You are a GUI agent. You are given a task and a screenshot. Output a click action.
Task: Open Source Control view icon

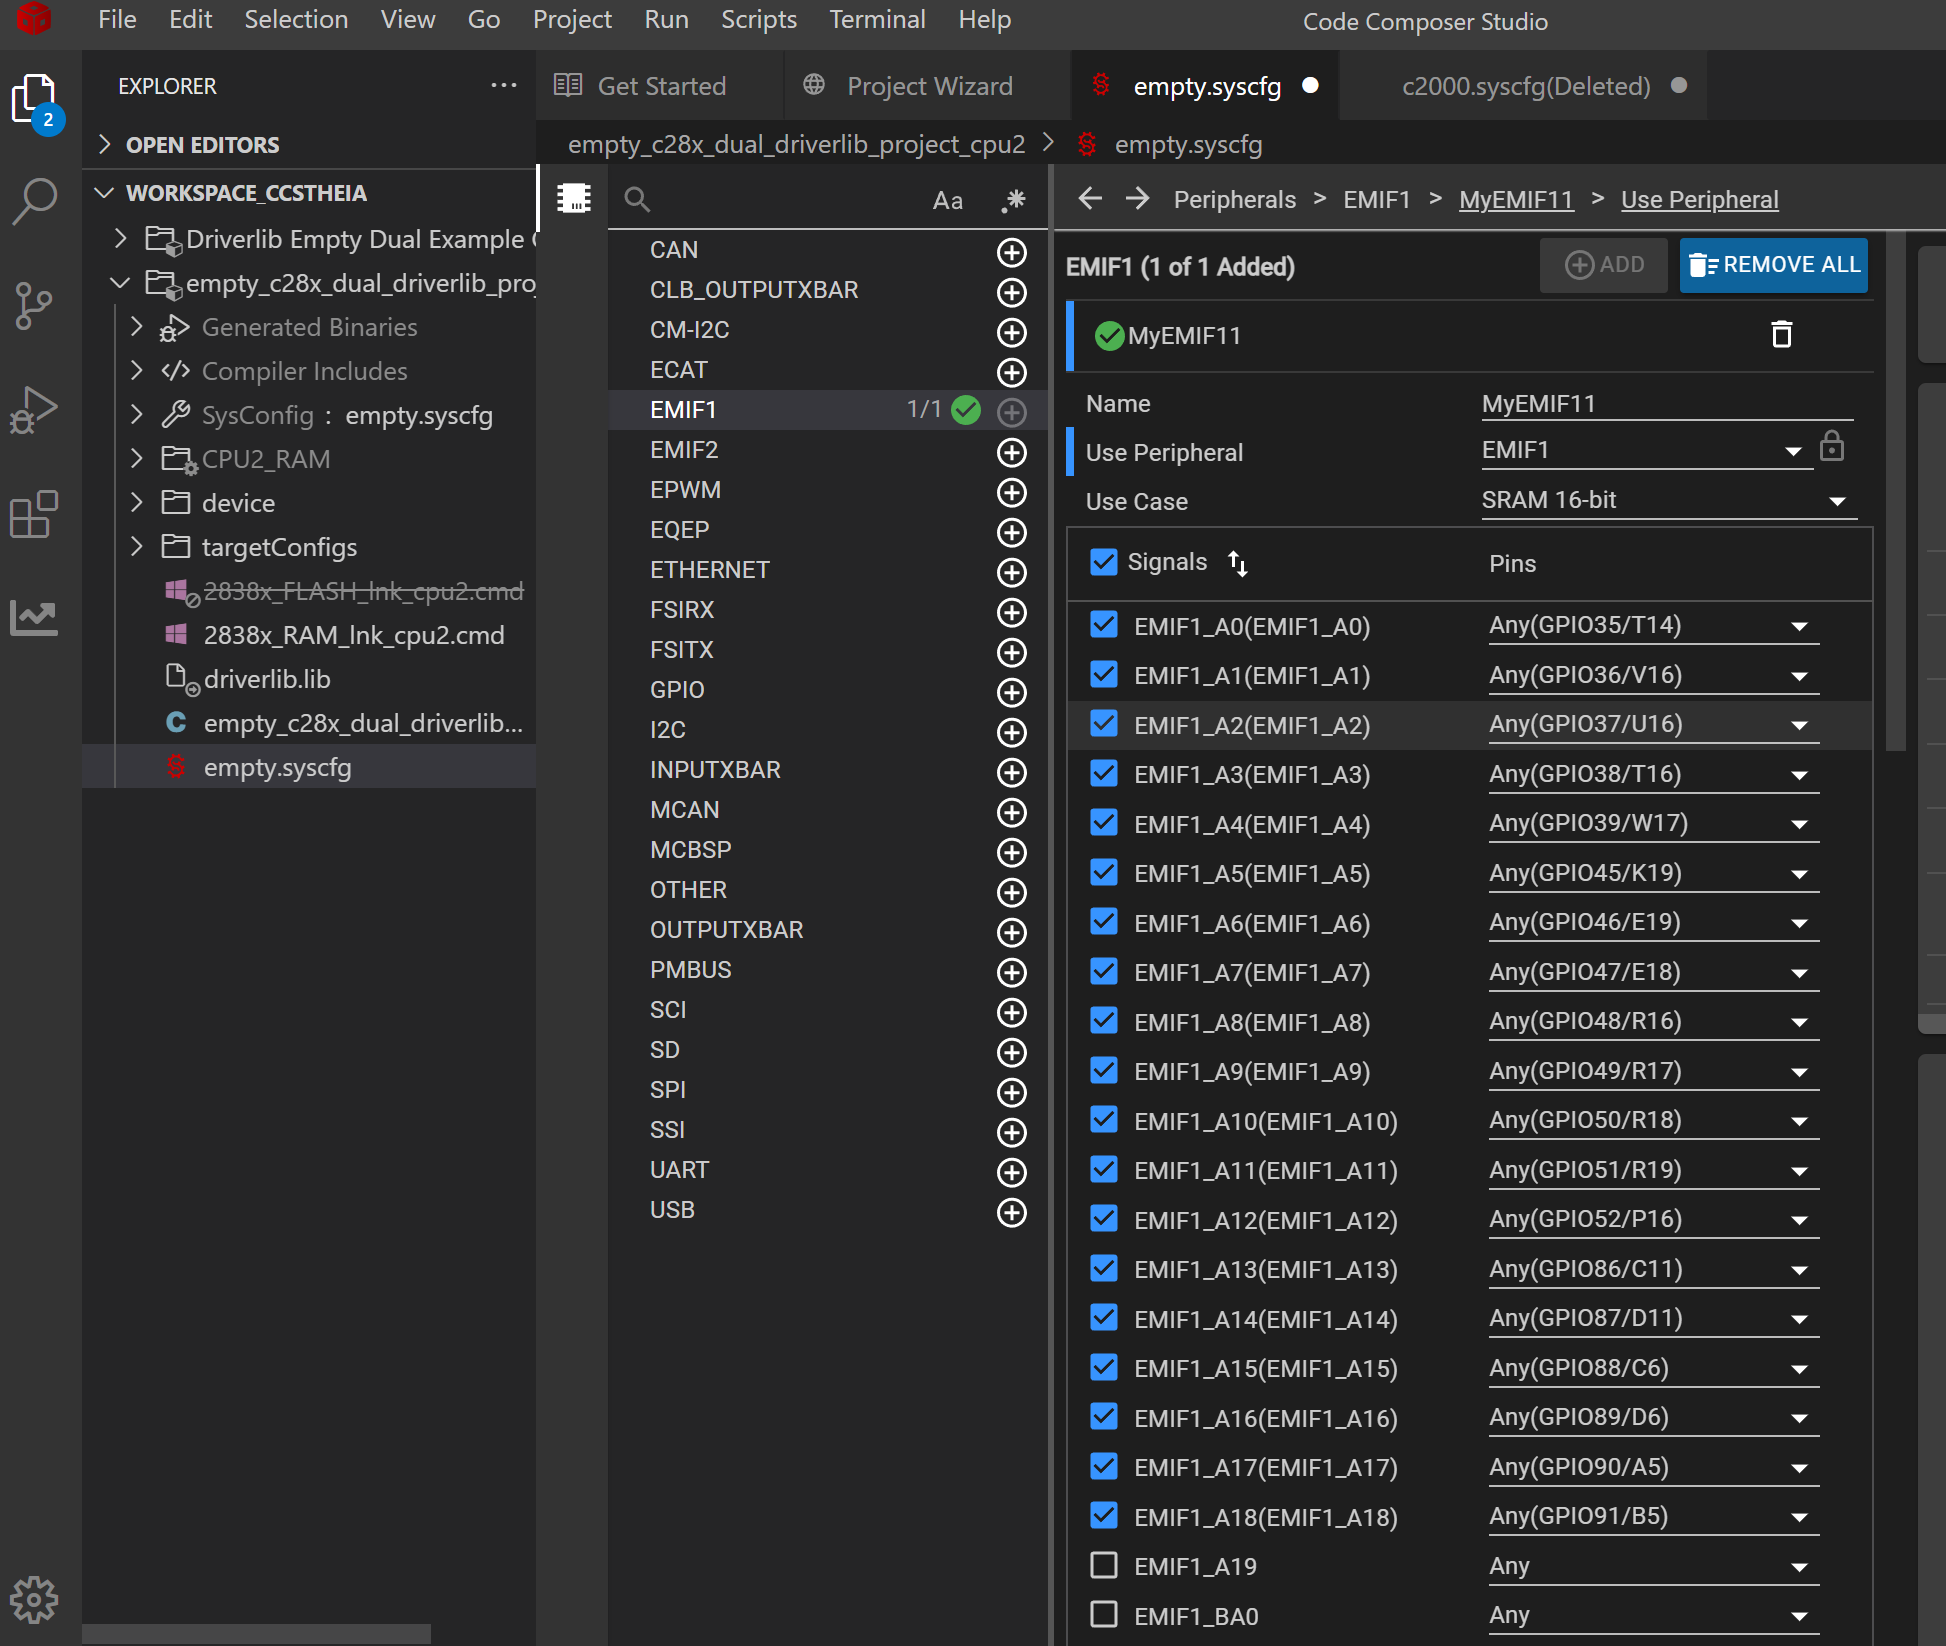pos(35,305)
